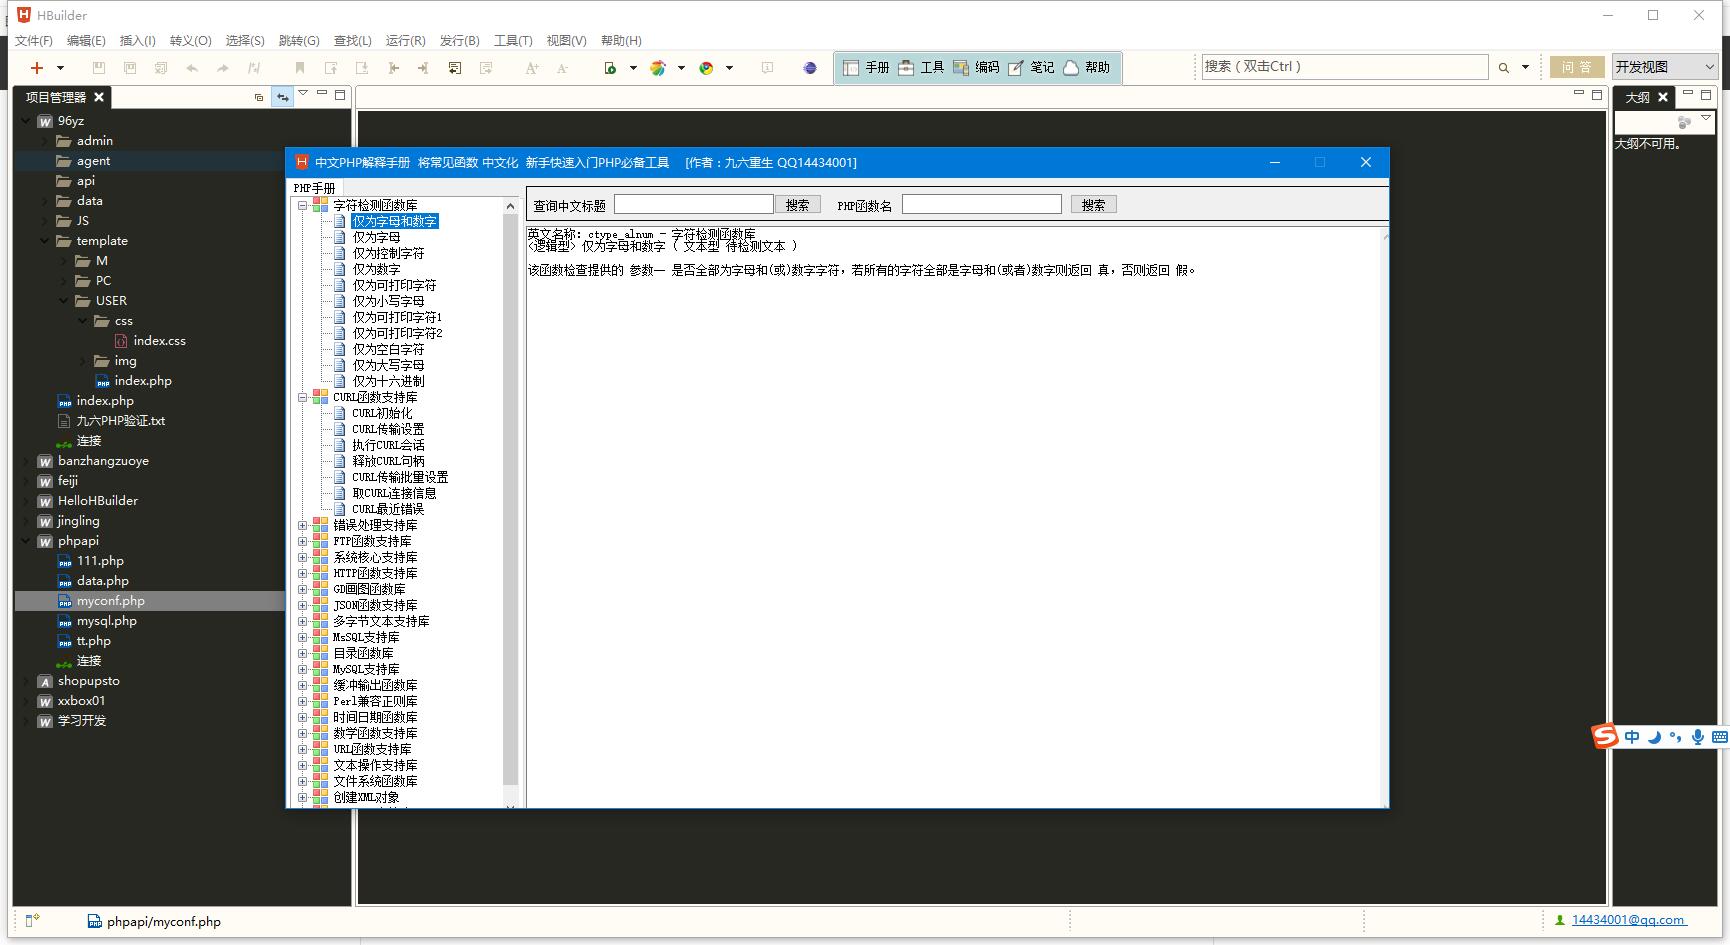Open 笔记 notes in the blue toolbar group

[1031, 68]
